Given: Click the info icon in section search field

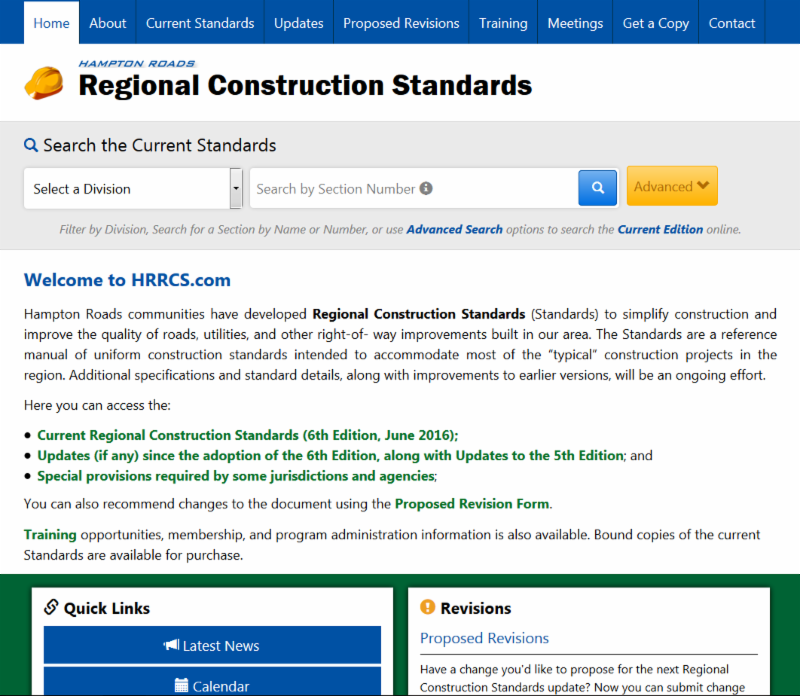Looking at the screenshot, I should click(x=426, y=188).
